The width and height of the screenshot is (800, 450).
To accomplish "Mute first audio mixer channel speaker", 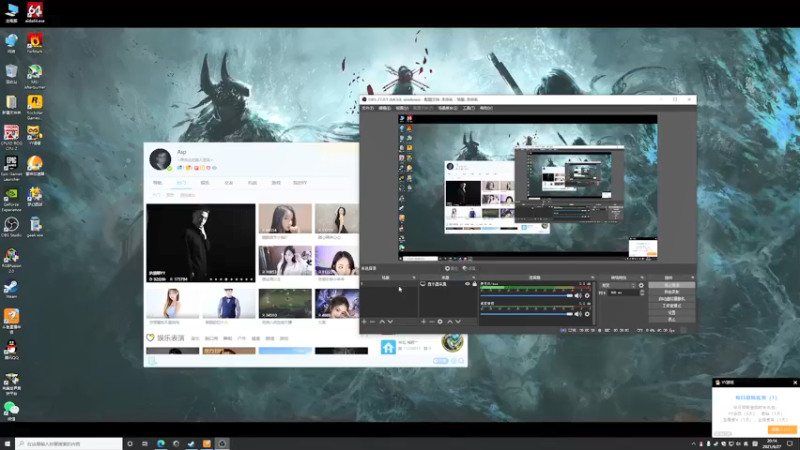I will click(578, 295).
